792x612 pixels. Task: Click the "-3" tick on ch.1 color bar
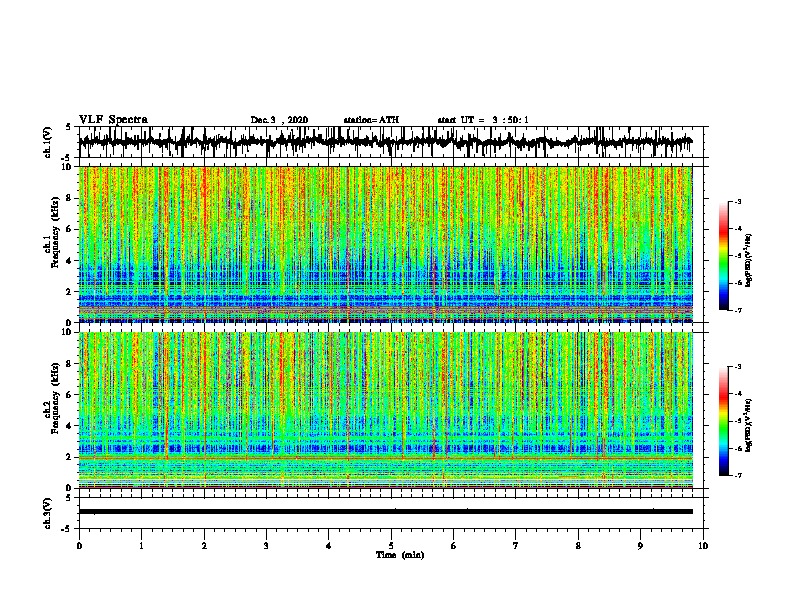tap(737, 202)
